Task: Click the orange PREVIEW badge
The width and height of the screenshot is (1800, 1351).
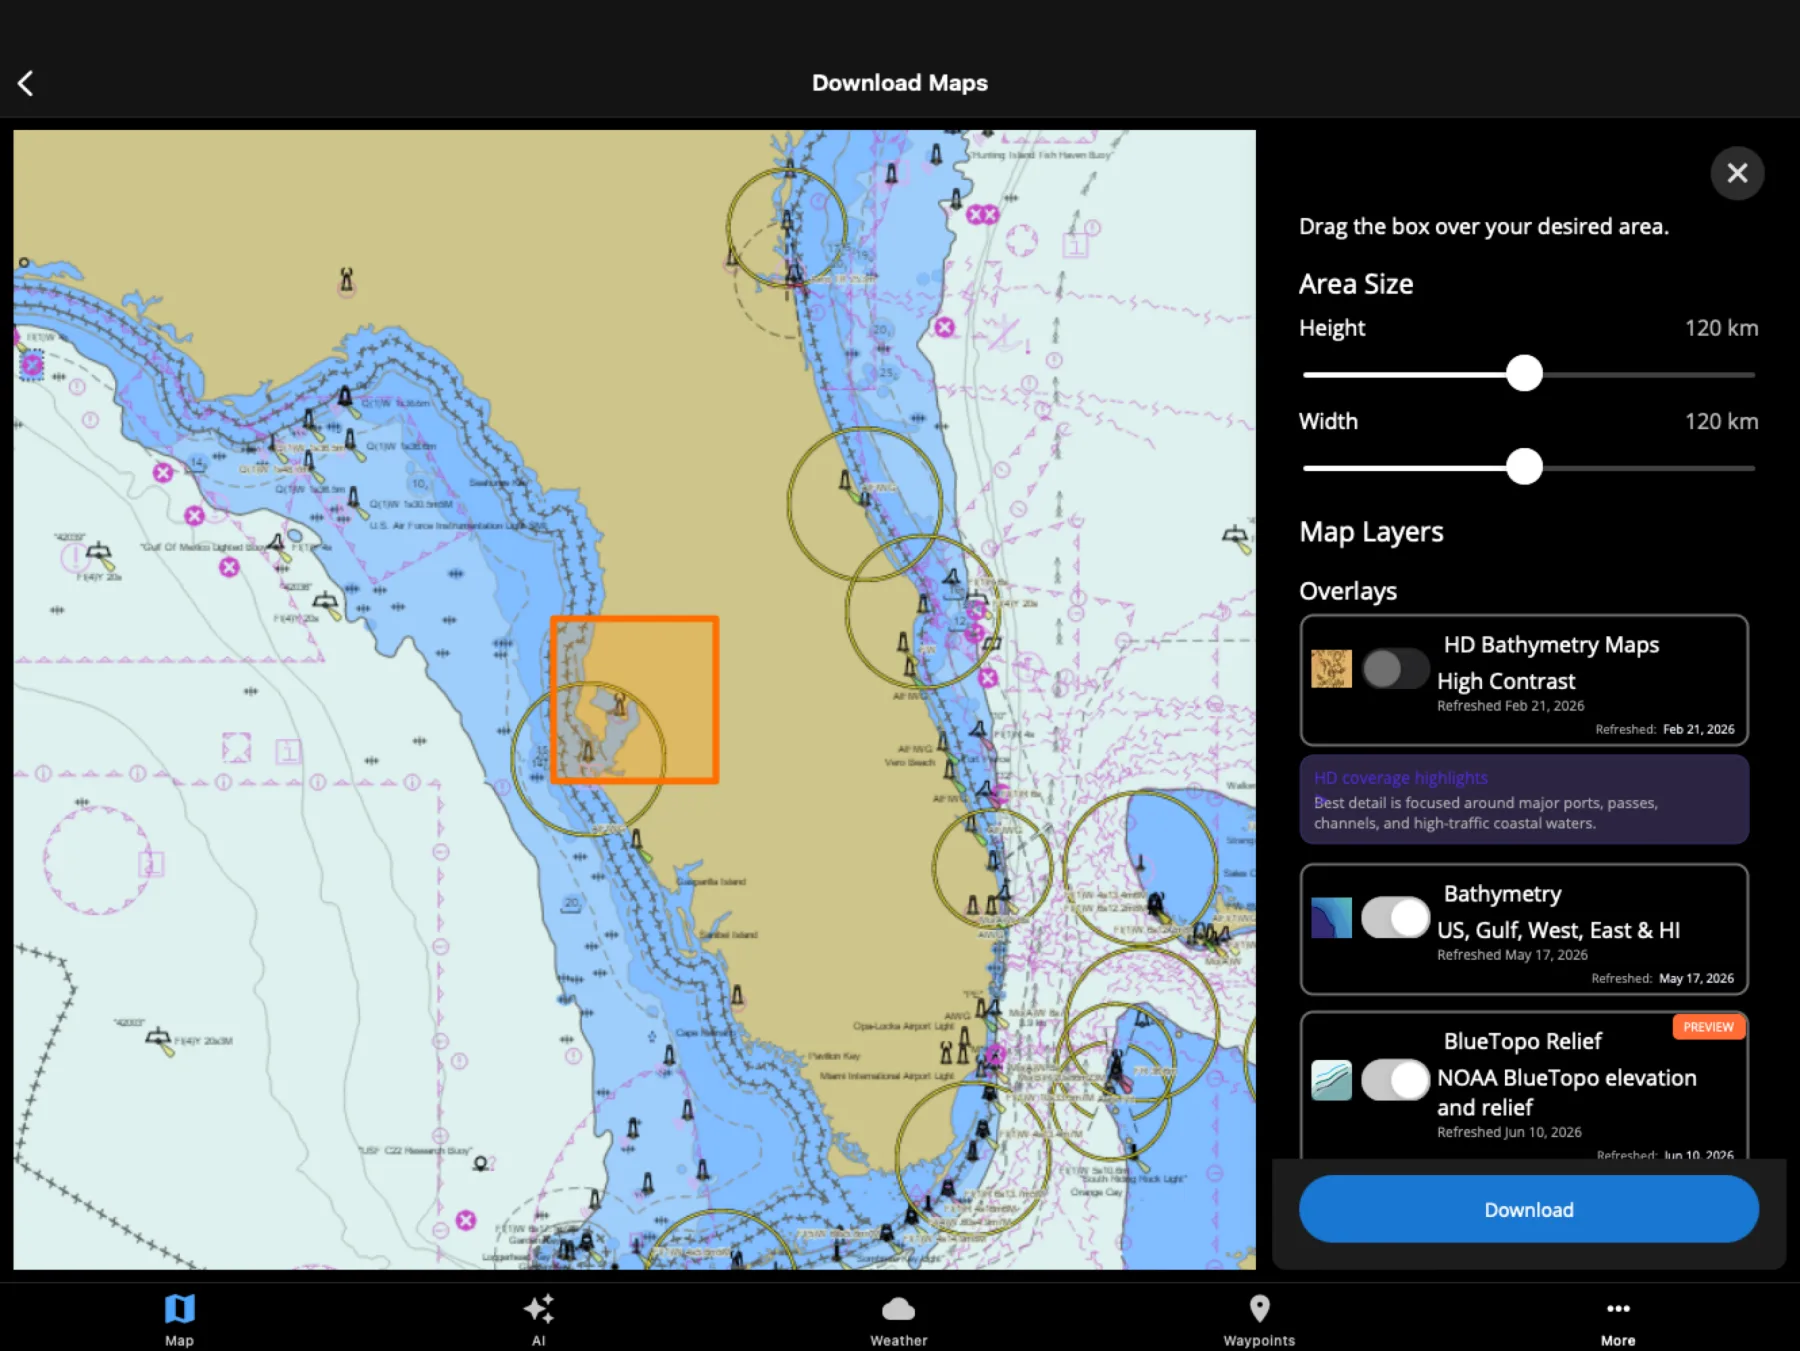Action: click(x=1708, y=1027)
